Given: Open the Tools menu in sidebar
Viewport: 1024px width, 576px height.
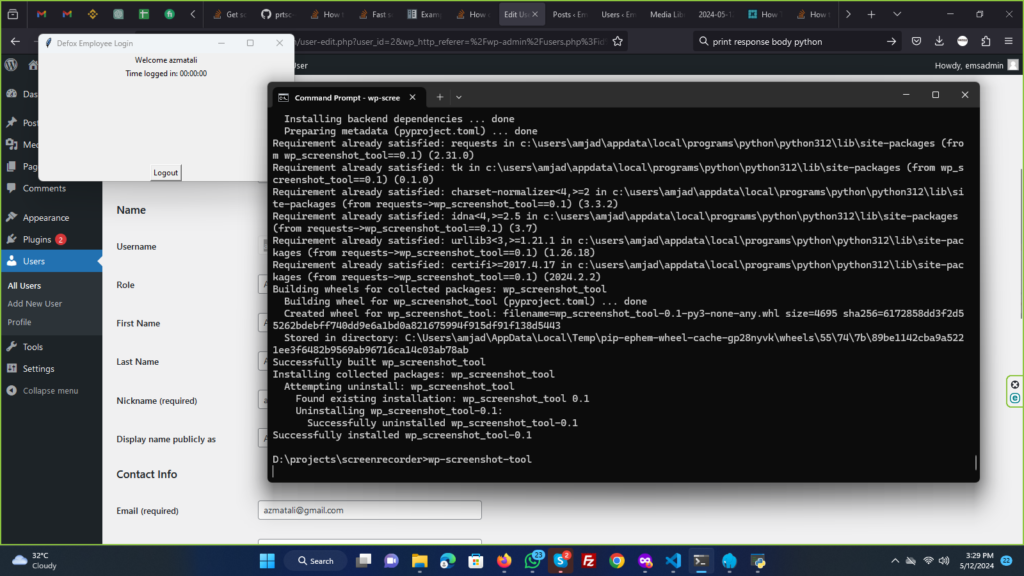Looking at the screenshot, I should click(x=32, y=347).
